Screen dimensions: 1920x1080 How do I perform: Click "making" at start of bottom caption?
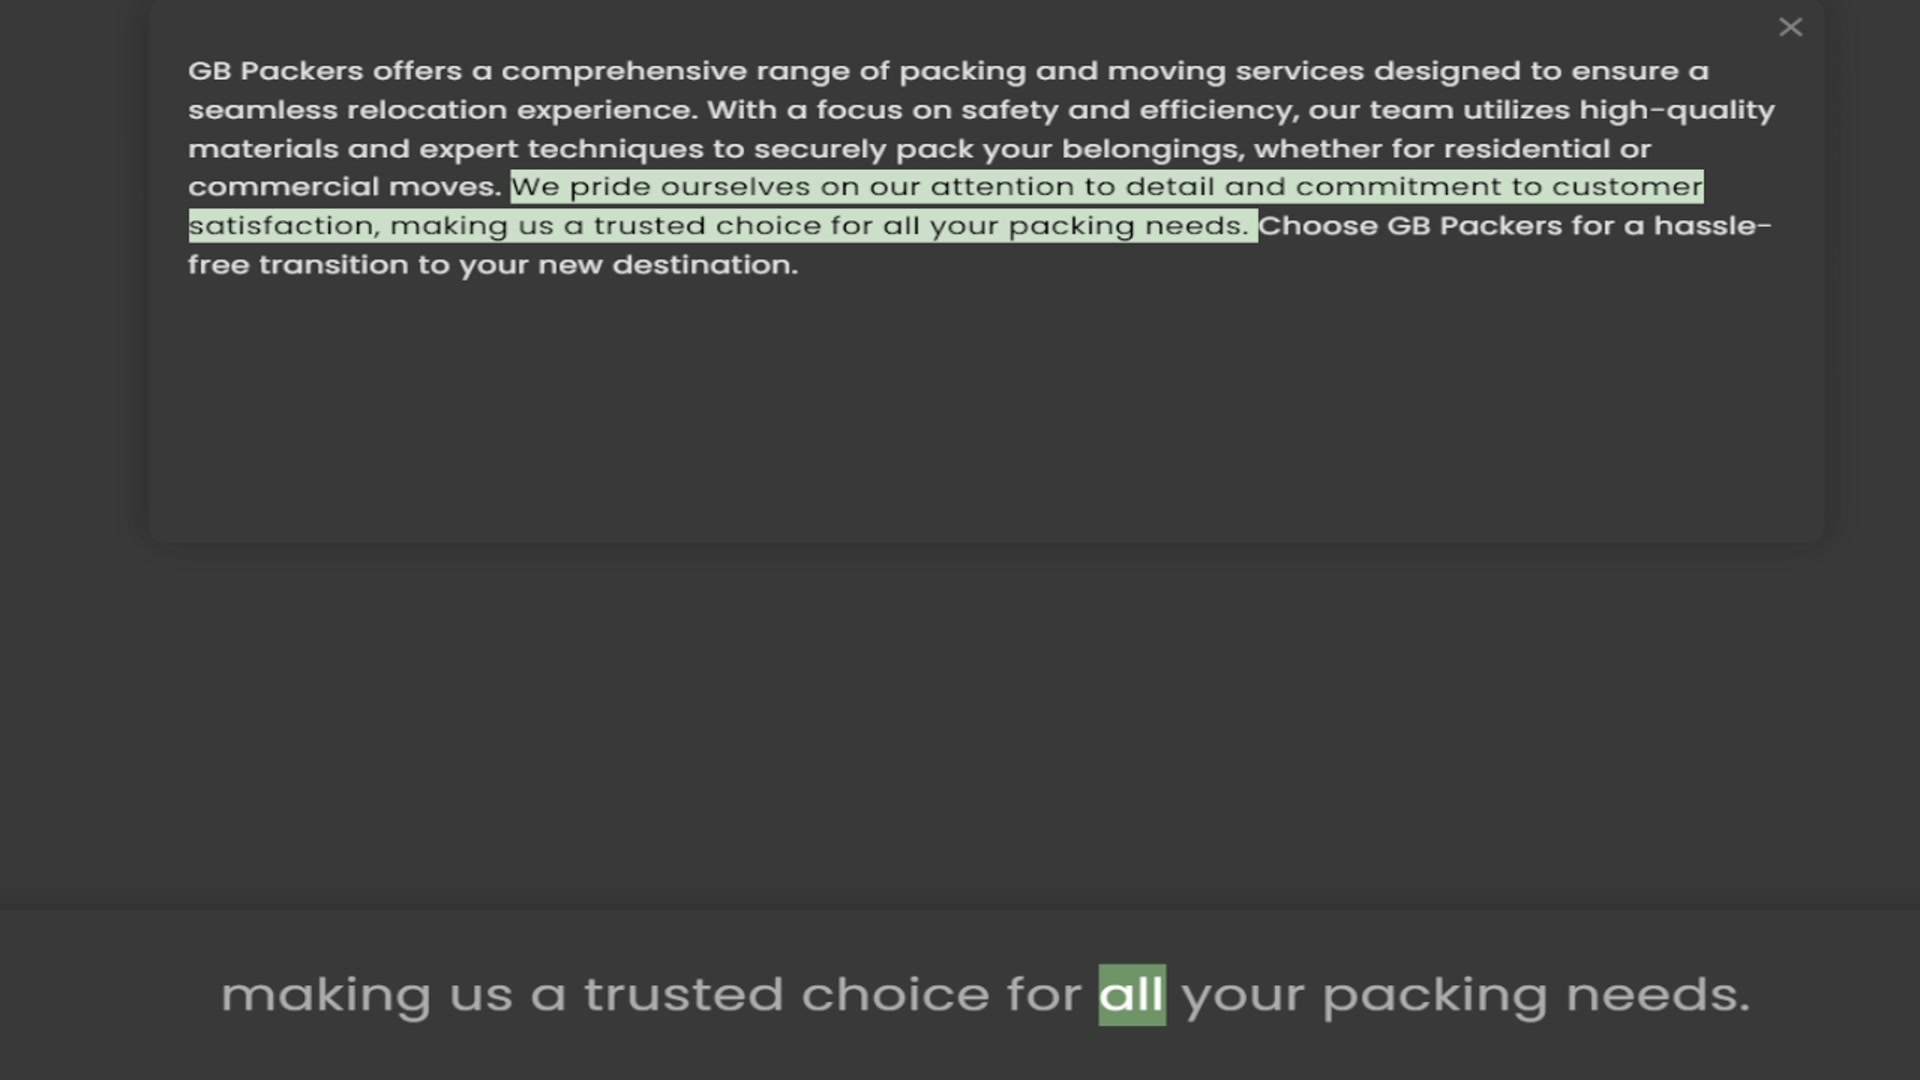tap(326, 995)
